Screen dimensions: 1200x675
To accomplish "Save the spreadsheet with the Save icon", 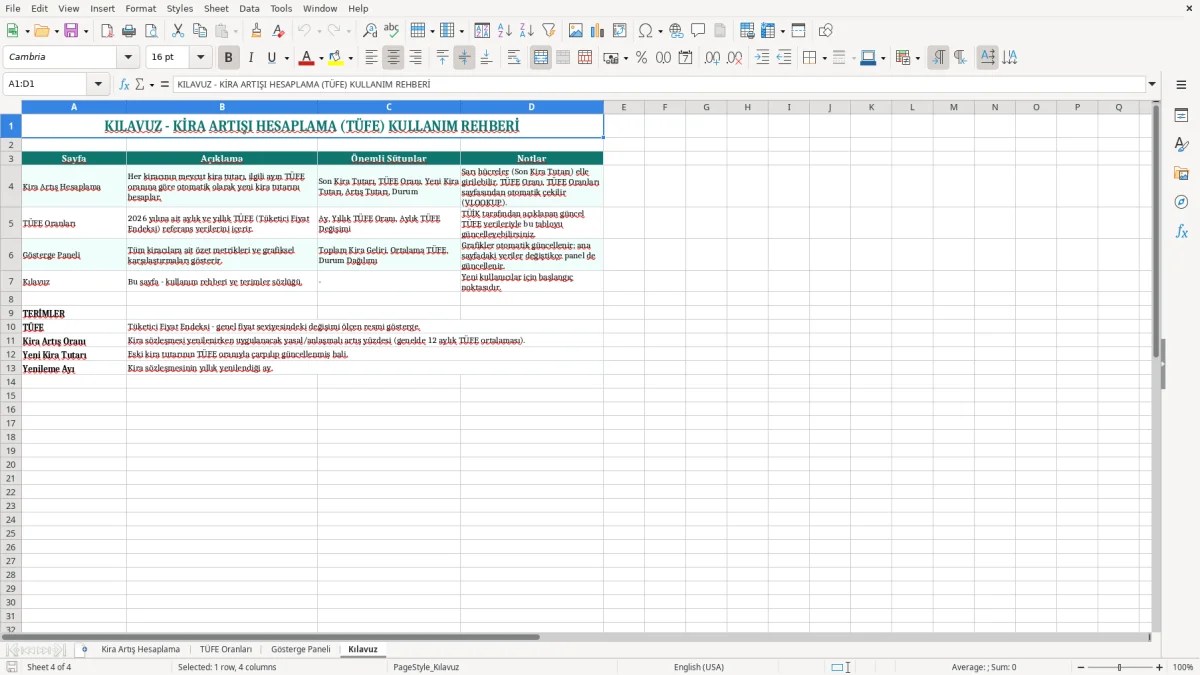I will (71, 31).
